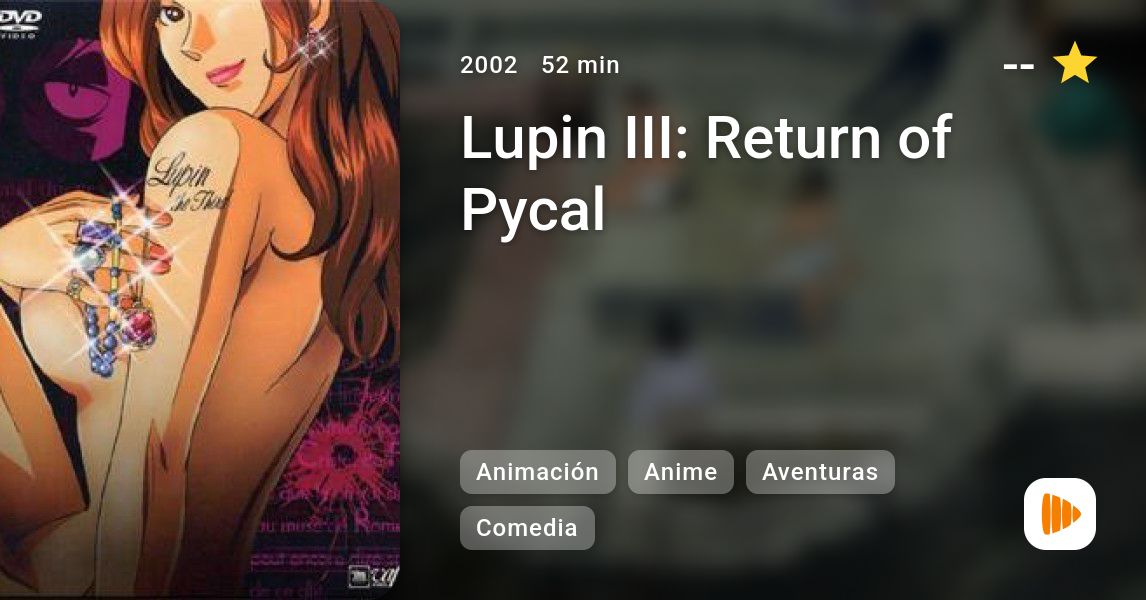This screenshot has height=600, width=1146.
Task: Choose the Aventuras genre tag
Action: point(820,472)
